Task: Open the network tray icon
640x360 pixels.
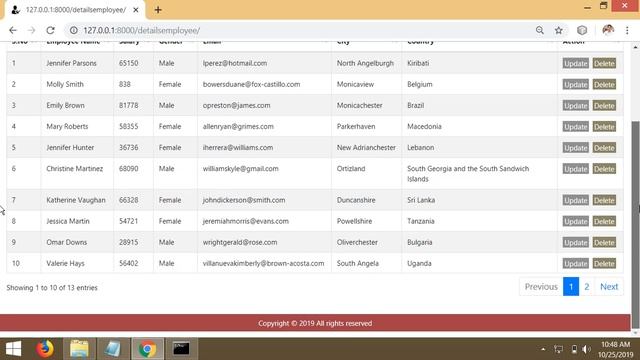Action: [x=558, y=349]
